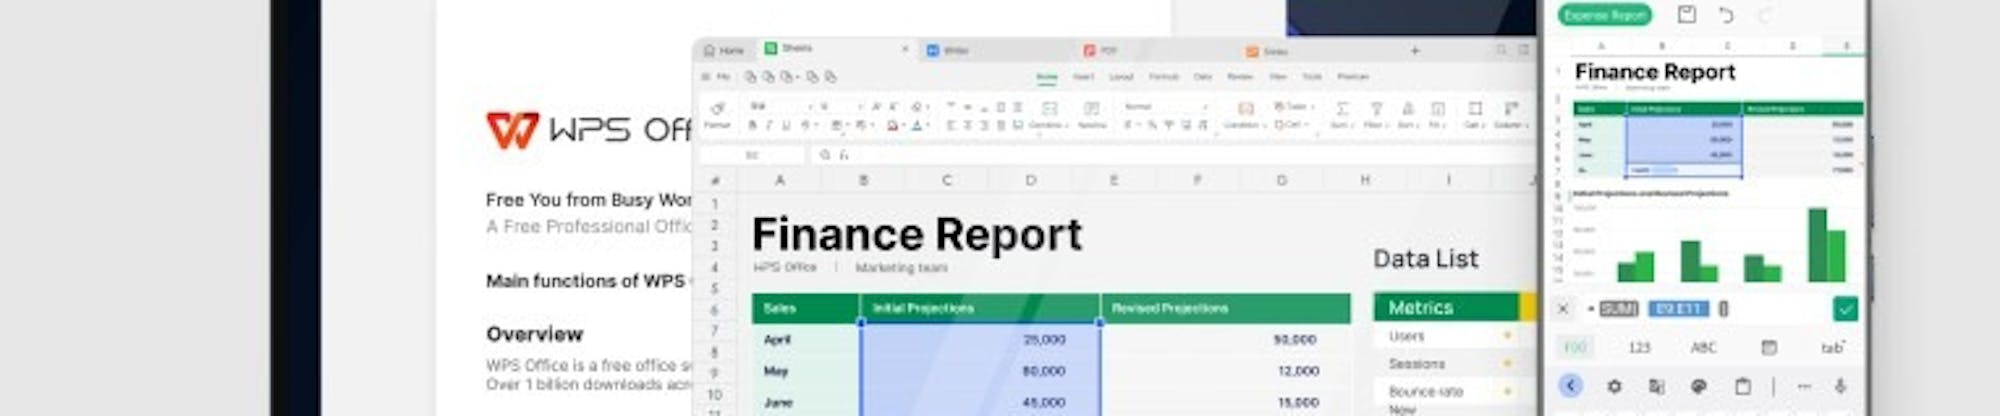This screenshot has width=2000, height=416.
Task: Select the cell containing 80,000
Action: [x=980, y=371]
